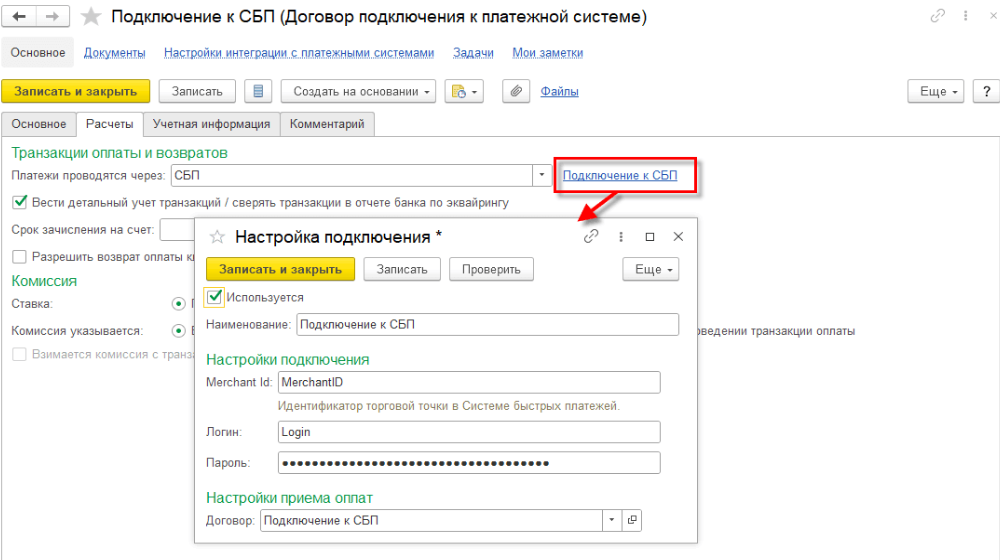This screenshot has height=560, width=1000.
Task: Select top Основное navigation section
Action: point(38,53)
